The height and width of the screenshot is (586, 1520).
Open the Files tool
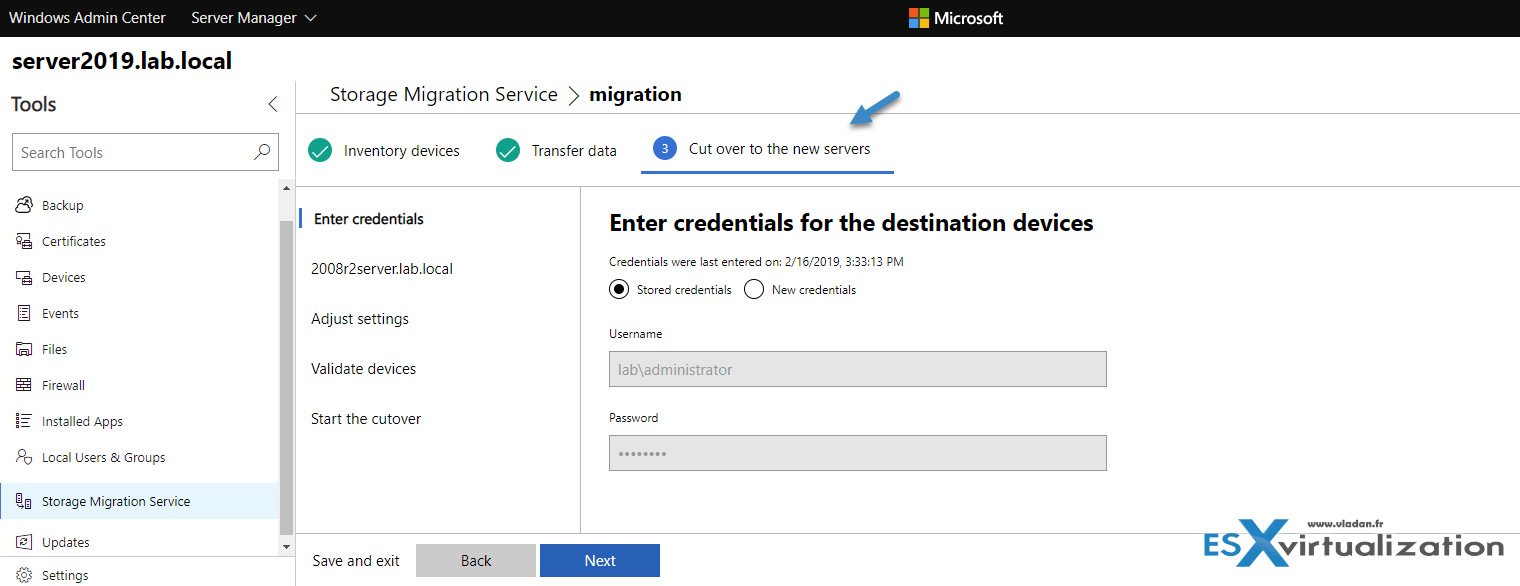55,349
